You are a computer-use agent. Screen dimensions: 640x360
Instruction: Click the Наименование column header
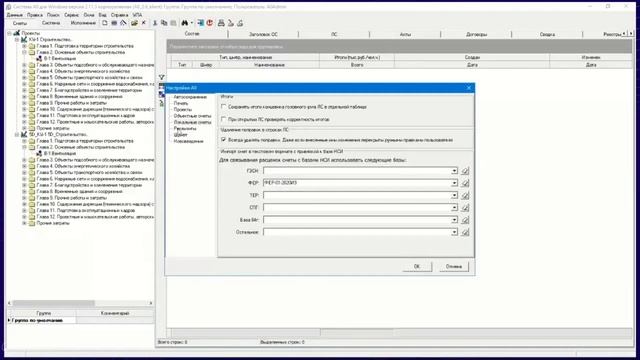click(269, 65)
